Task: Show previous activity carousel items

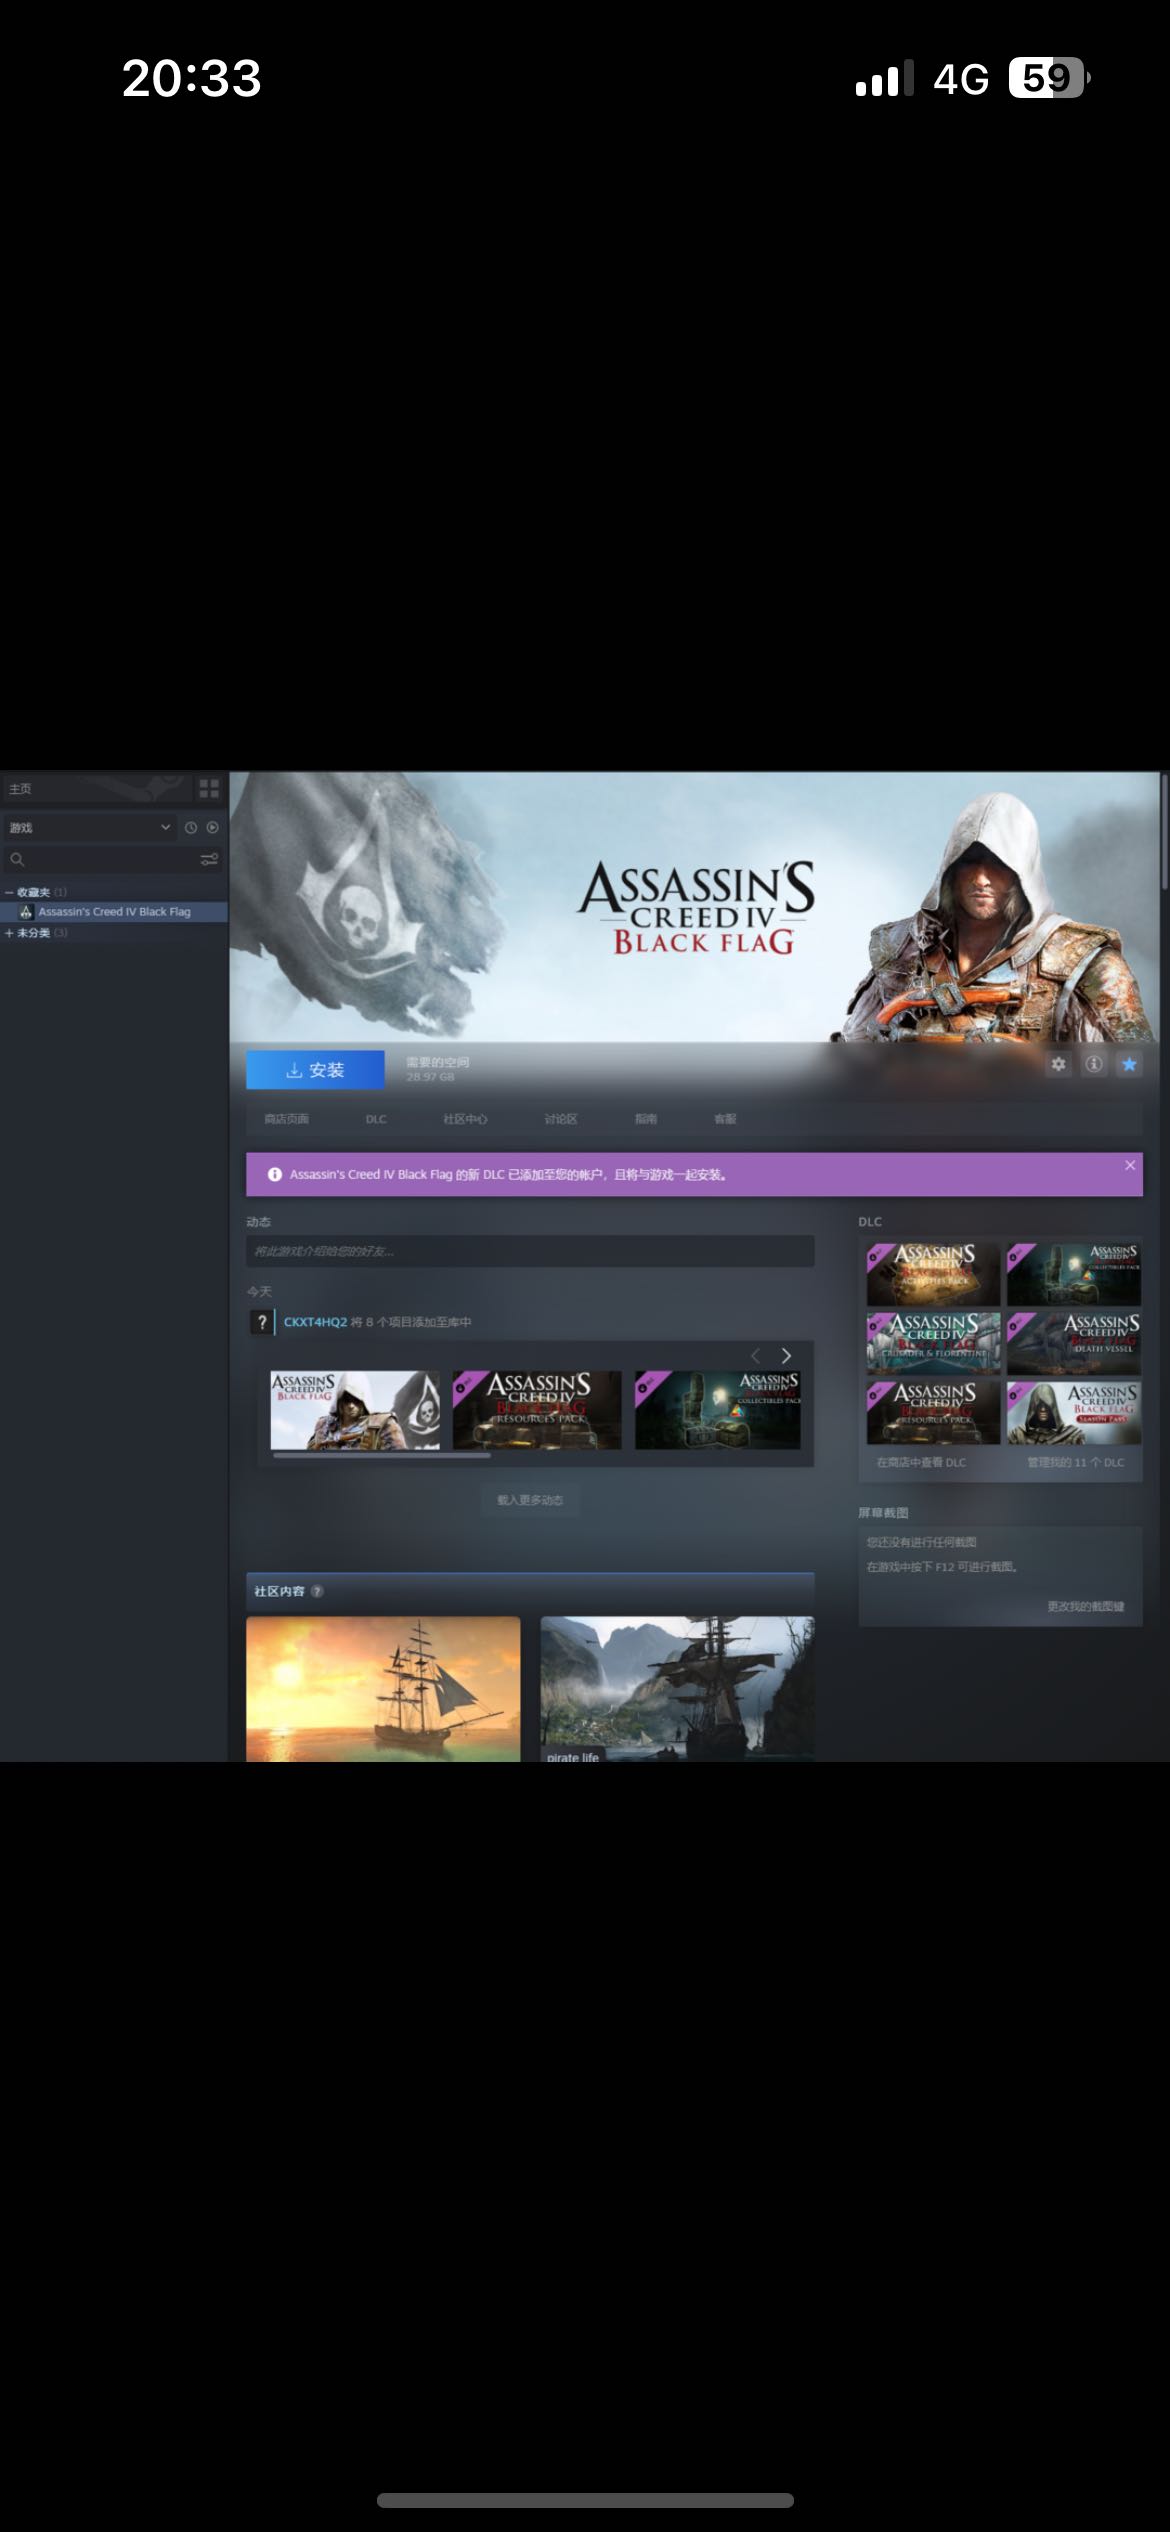Action: pyautogui.click(x=756, y=1356)
